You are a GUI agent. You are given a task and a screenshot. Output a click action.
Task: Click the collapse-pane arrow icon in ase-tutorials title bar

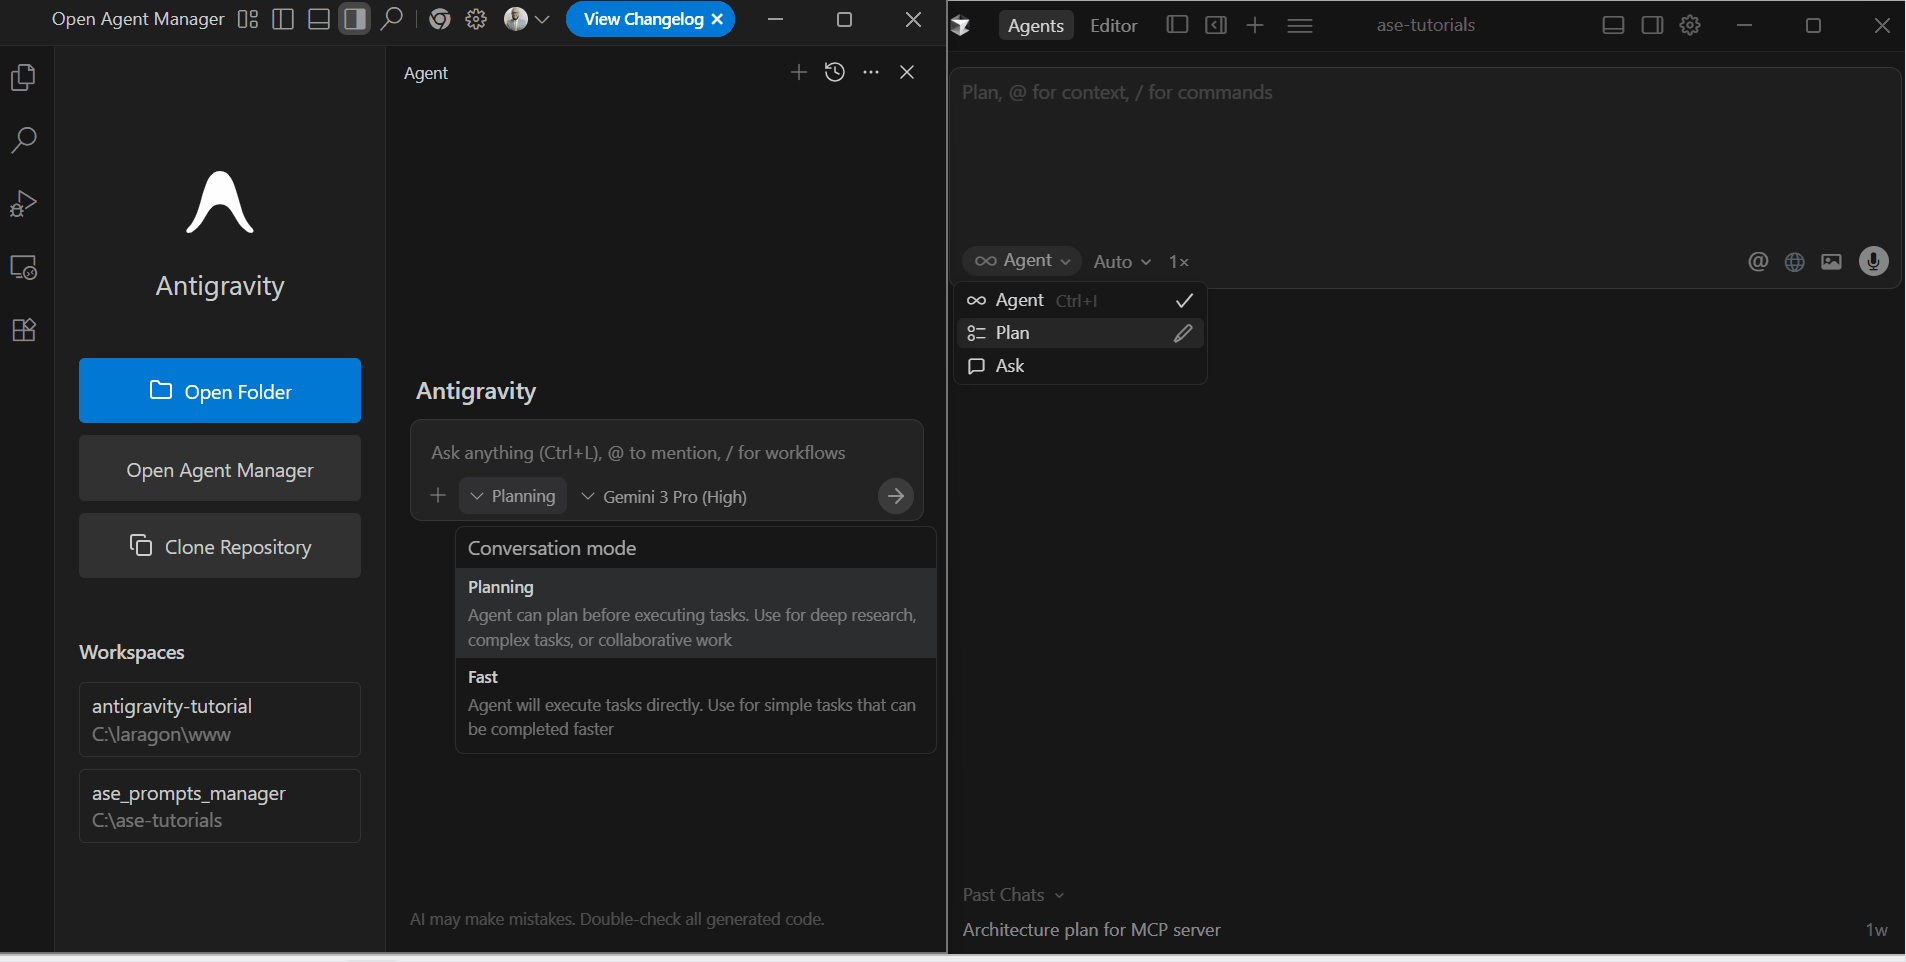(x=1216, y=25)
